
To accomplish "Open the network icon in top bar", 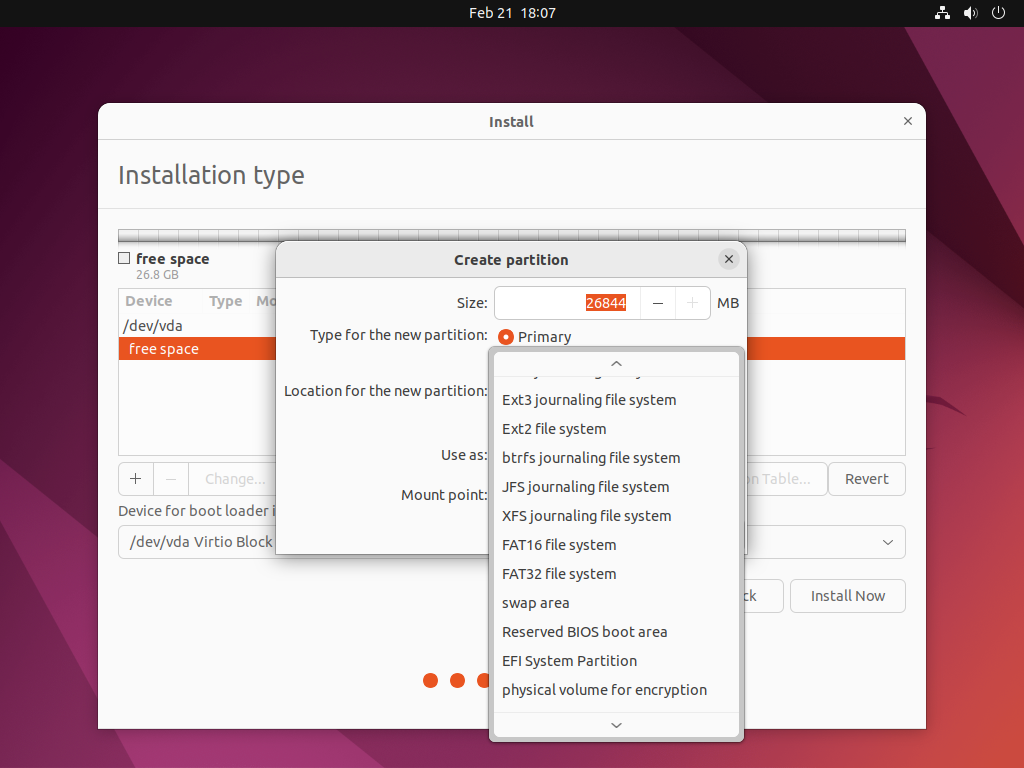I will coord(941,13).
